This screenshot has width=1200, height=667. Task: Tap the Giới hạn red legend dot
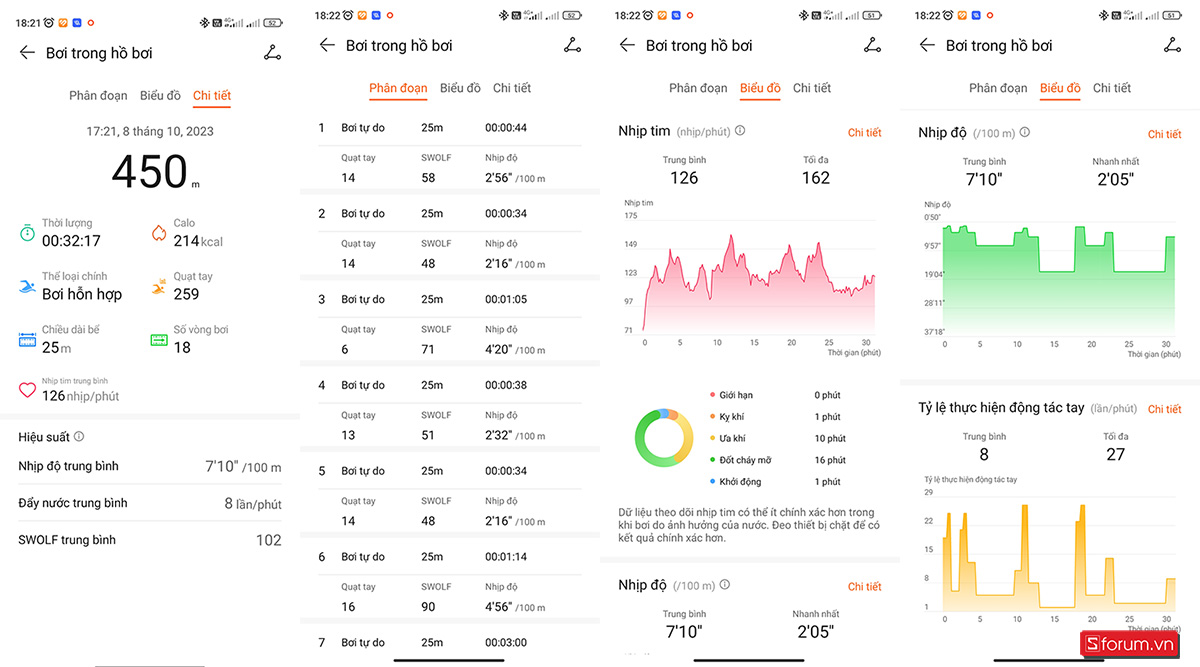(712, 395)
